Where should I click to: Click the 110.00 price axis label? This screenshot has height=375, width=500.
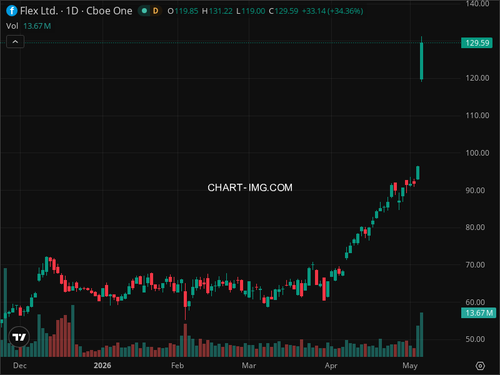click(x=477, y=116)
